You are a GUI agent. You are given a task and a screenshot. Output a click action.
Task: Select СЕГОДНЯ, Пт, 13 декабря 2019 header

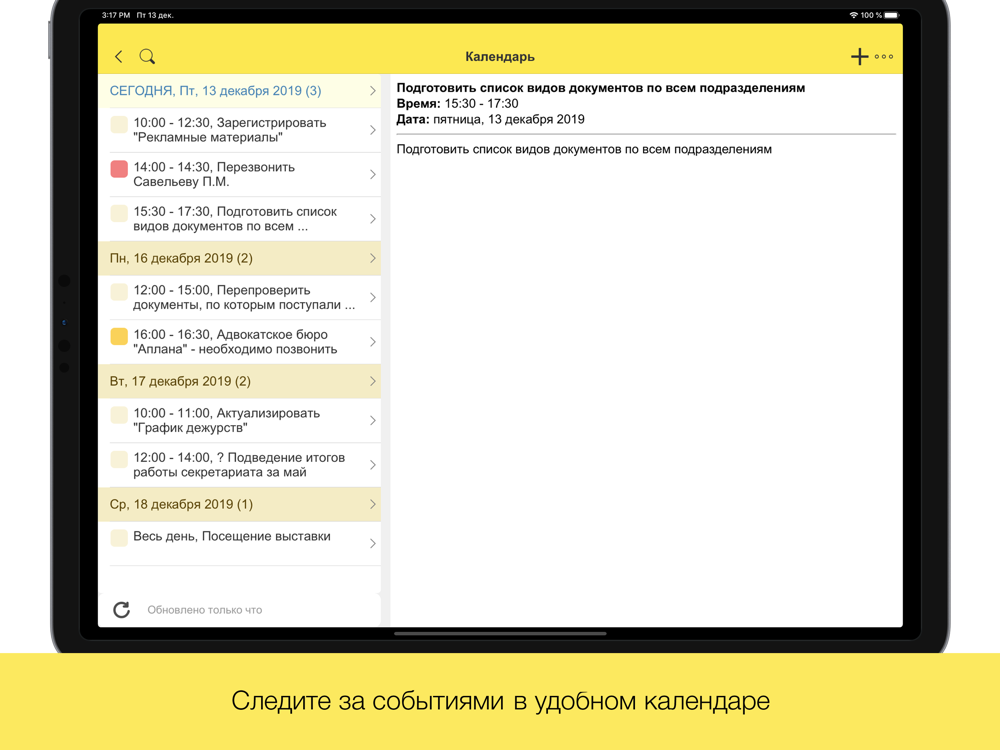click(x=239, y=91)
